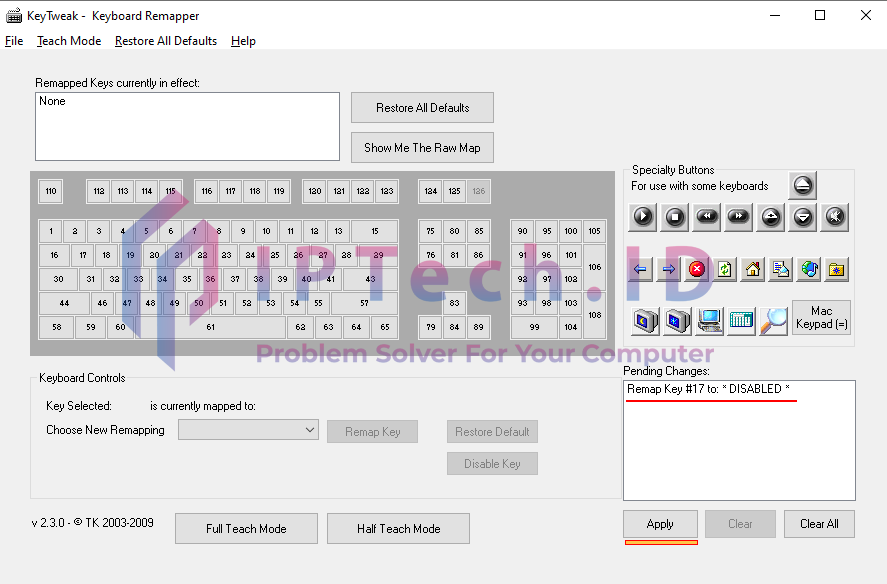The height and width of the screenshot is (584, 887).
Task: Select numpad key 108 on keyboard map
Action: pyautogui.click(x=595, y=315)
